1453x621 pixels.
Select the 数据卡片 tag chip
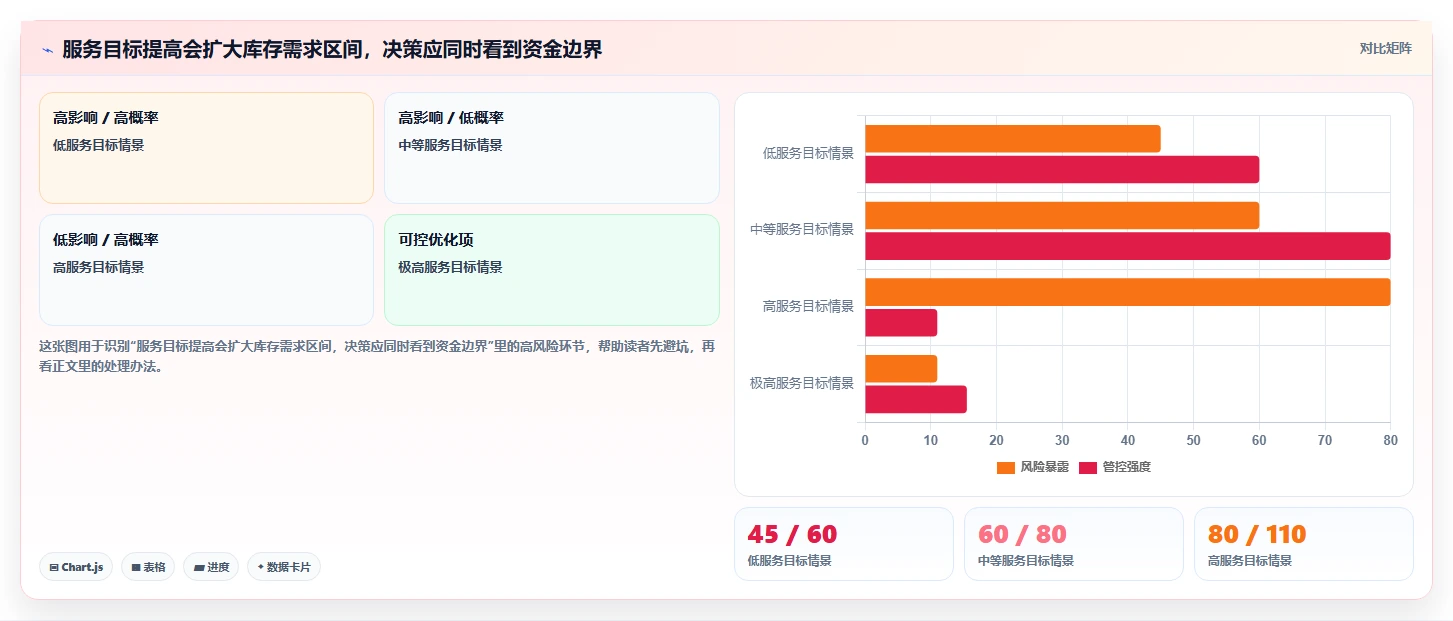pos(284,567)
